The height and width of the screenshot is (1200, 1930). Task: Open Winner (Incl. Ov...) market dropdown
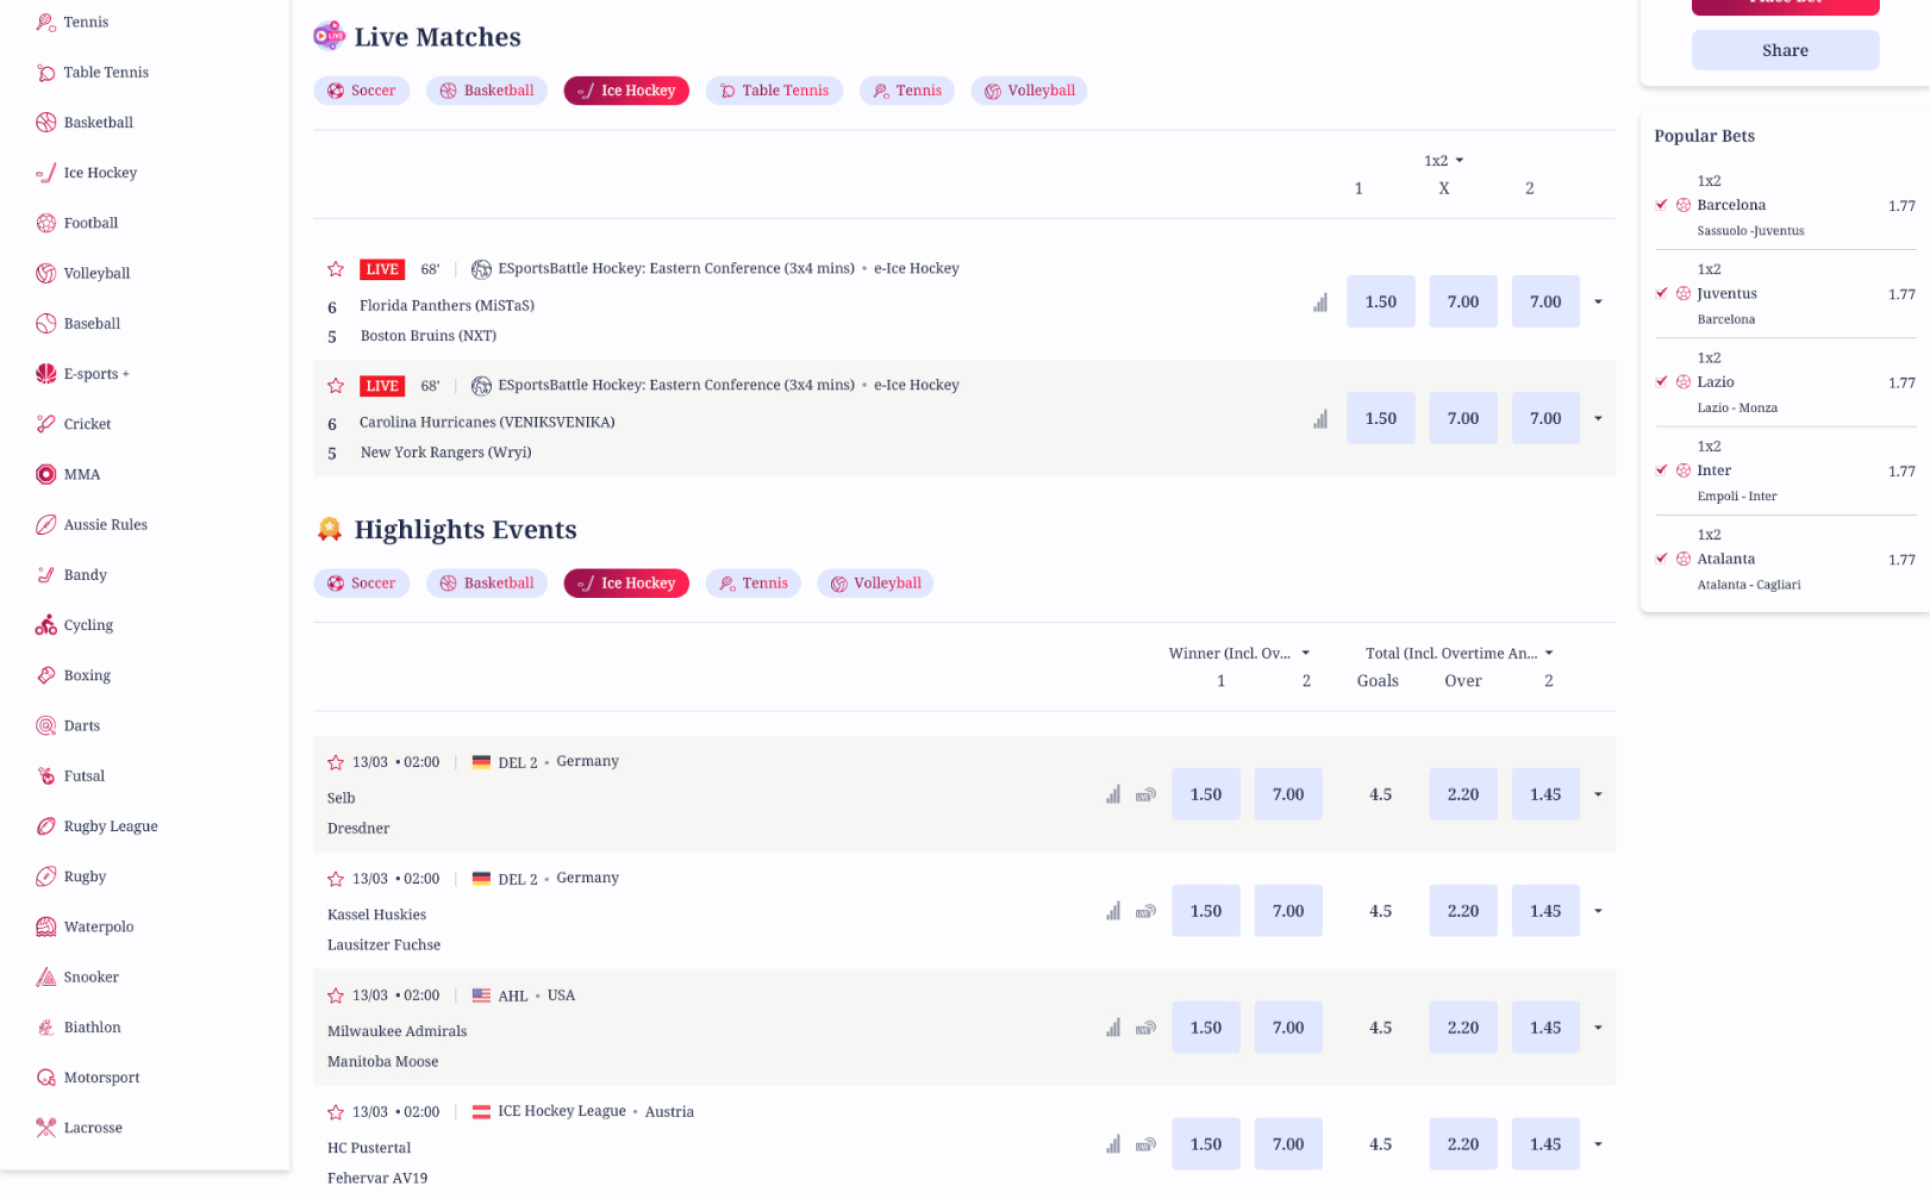1239,653
